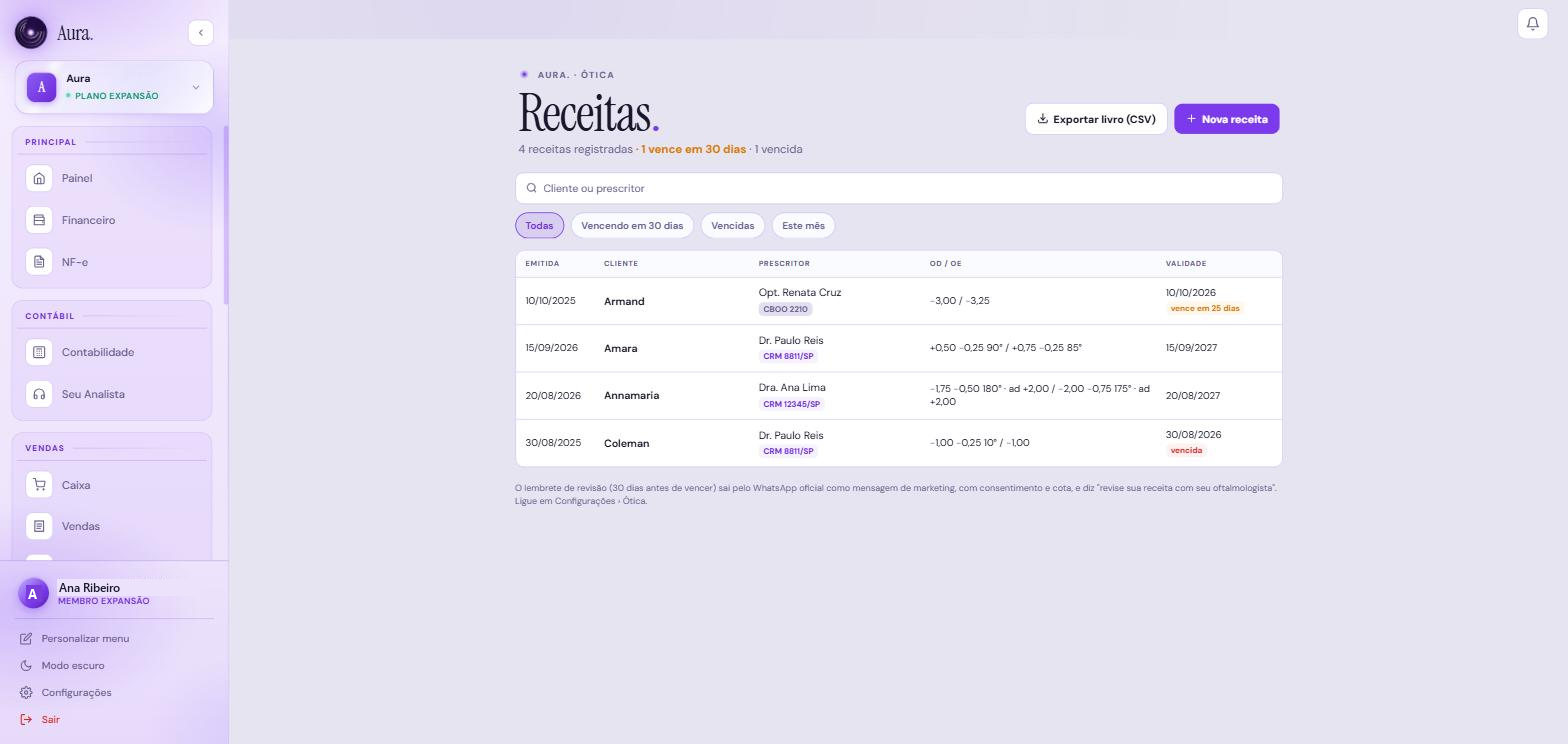Open Financeiro menu item

[x=112, y=220]
